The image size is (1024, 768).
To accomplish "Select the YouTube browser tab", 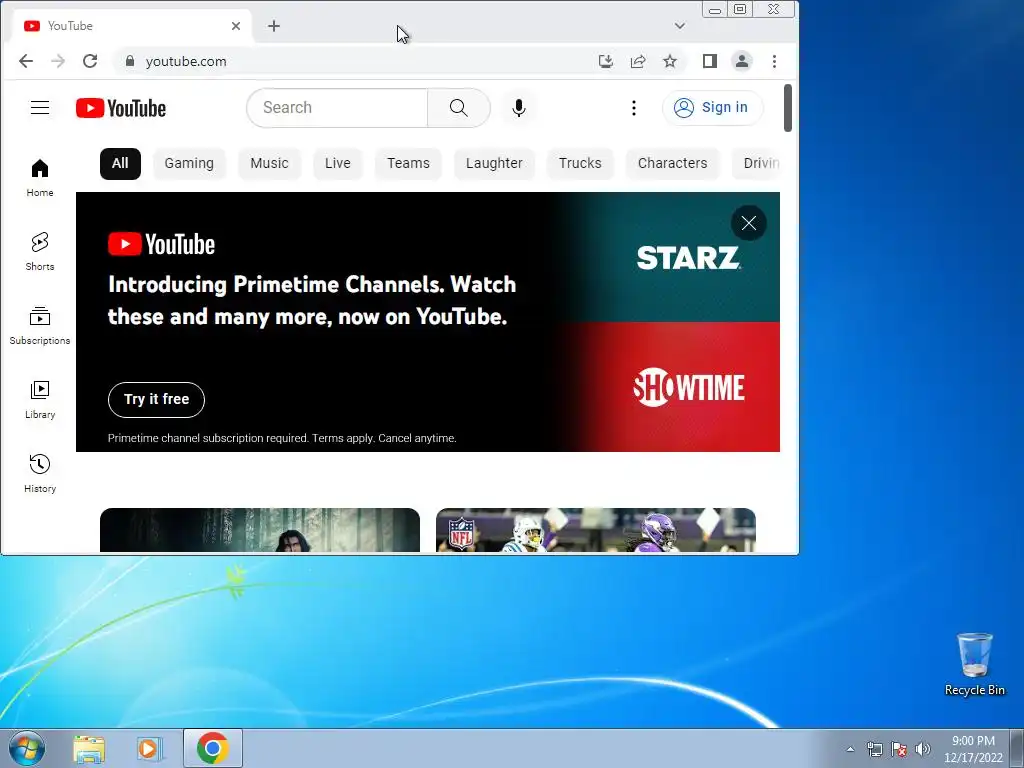I will point(133,26).
